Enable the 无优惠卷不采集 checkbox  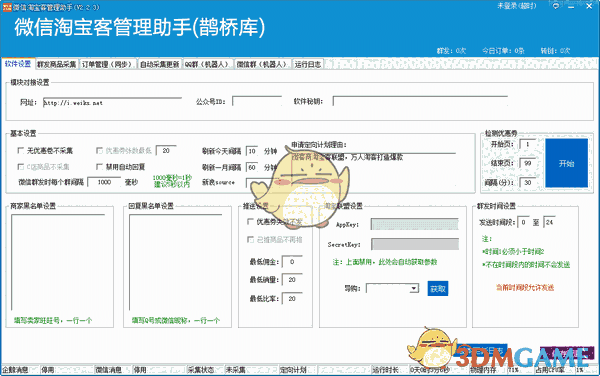(x=21, y=150)
